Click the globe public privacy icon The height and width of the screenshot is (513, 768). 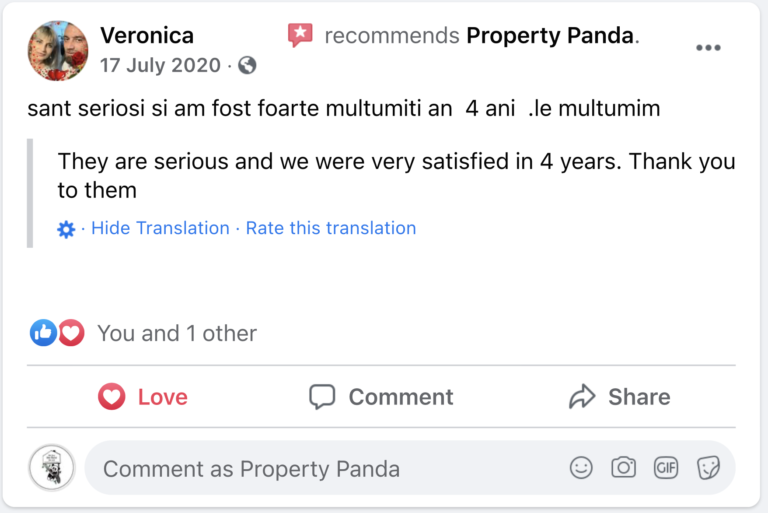(247, 66)
